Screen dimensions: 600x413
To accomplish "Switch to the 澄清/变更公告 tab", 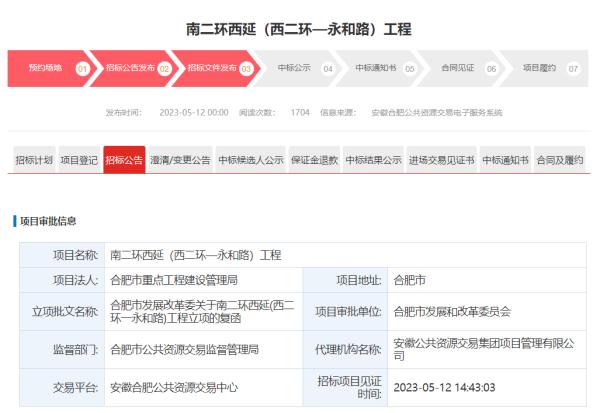I will [180, 160].
